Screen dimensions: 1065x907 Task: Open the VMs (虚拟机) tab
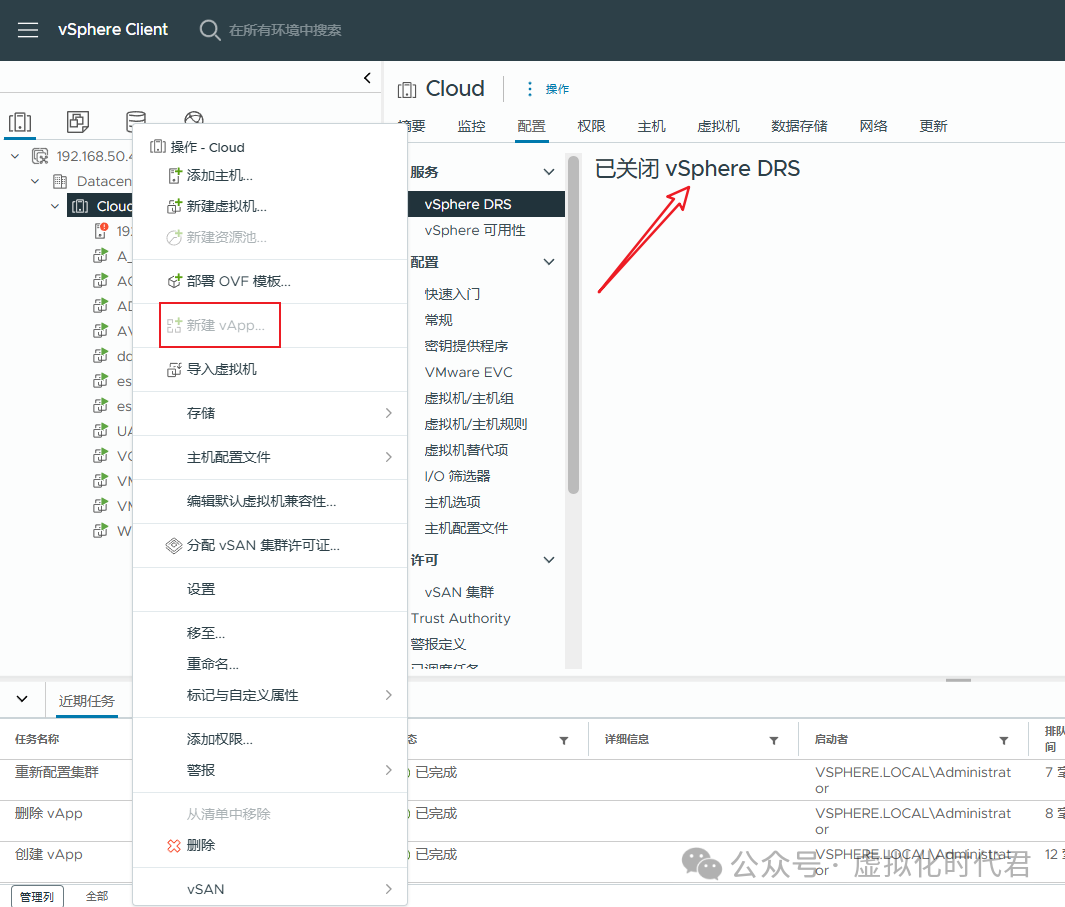click(719, 126)
